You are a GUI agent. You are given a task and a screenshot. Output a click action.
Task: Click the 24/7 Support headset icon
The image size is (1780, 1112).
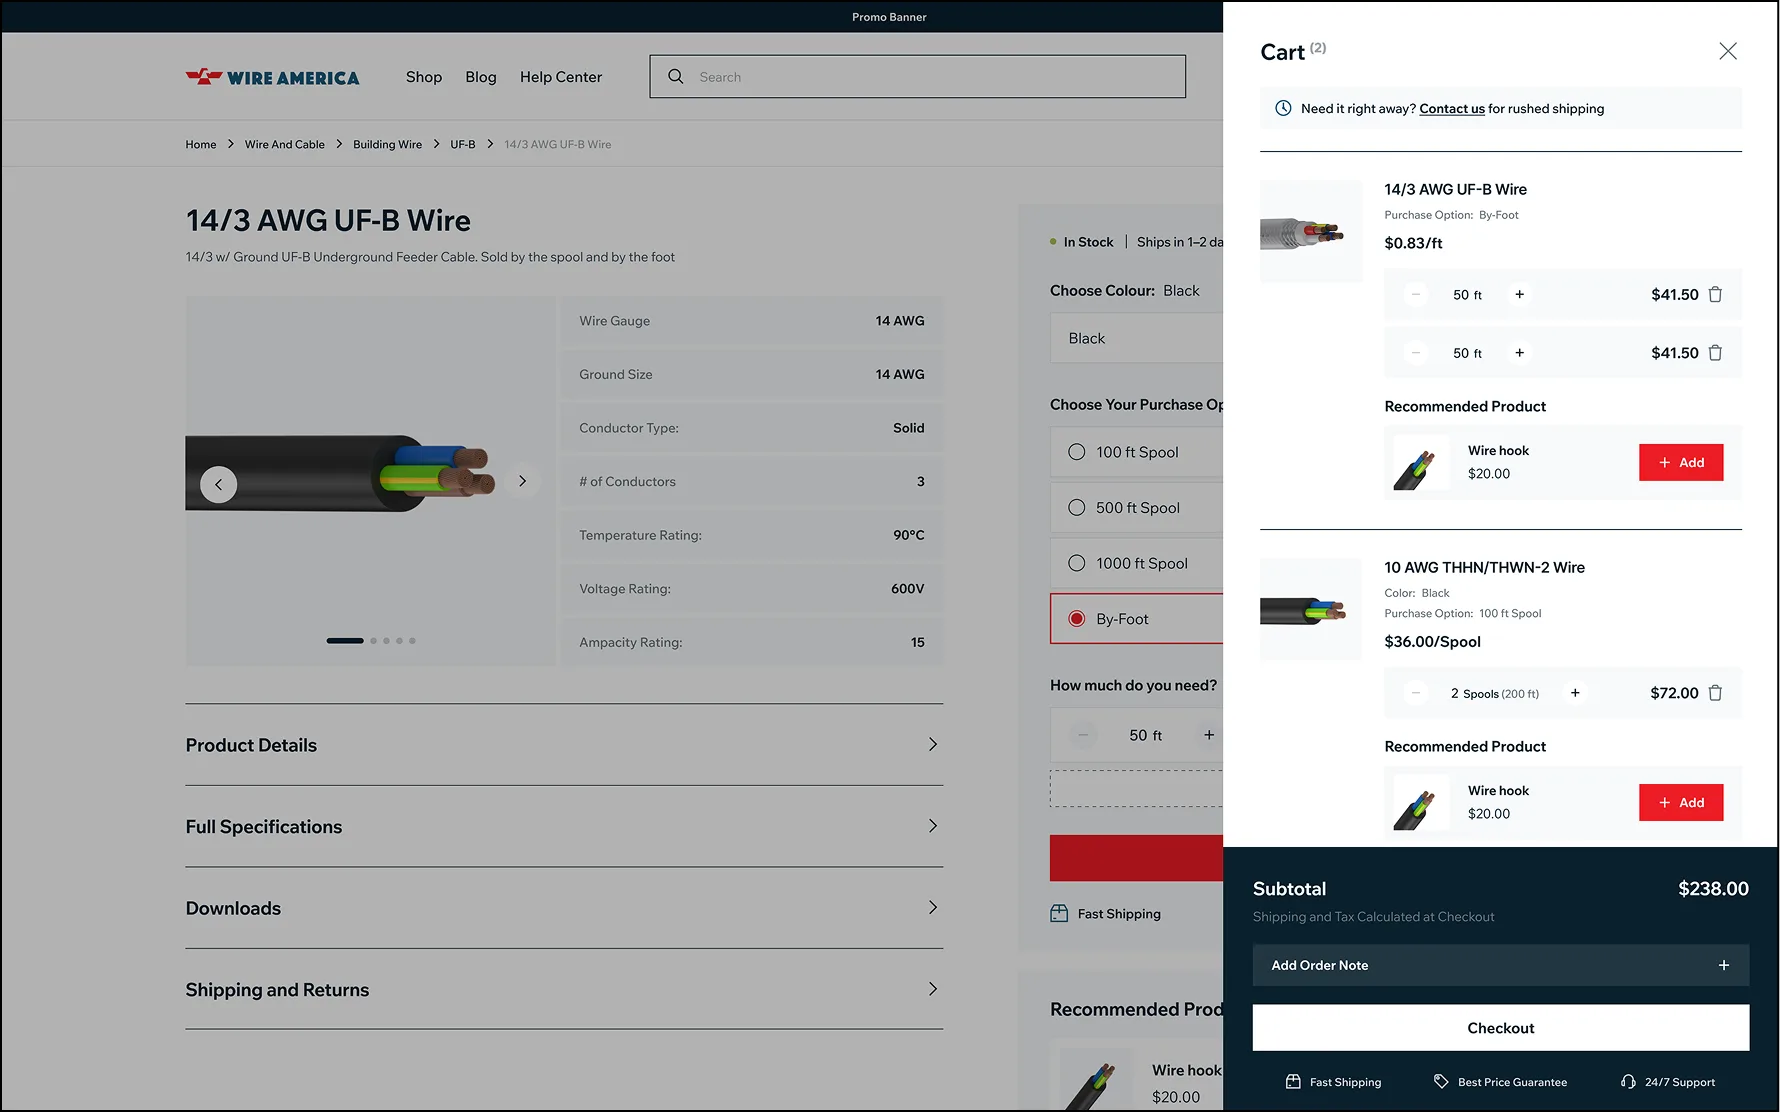point(1628,1081)
